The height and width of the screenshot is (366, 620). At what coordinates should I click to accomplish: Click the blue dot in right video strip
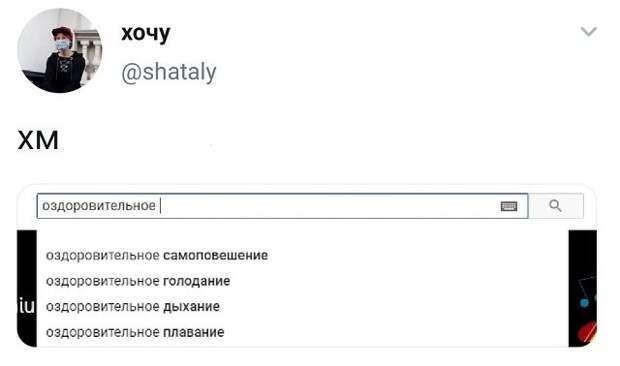584,303
